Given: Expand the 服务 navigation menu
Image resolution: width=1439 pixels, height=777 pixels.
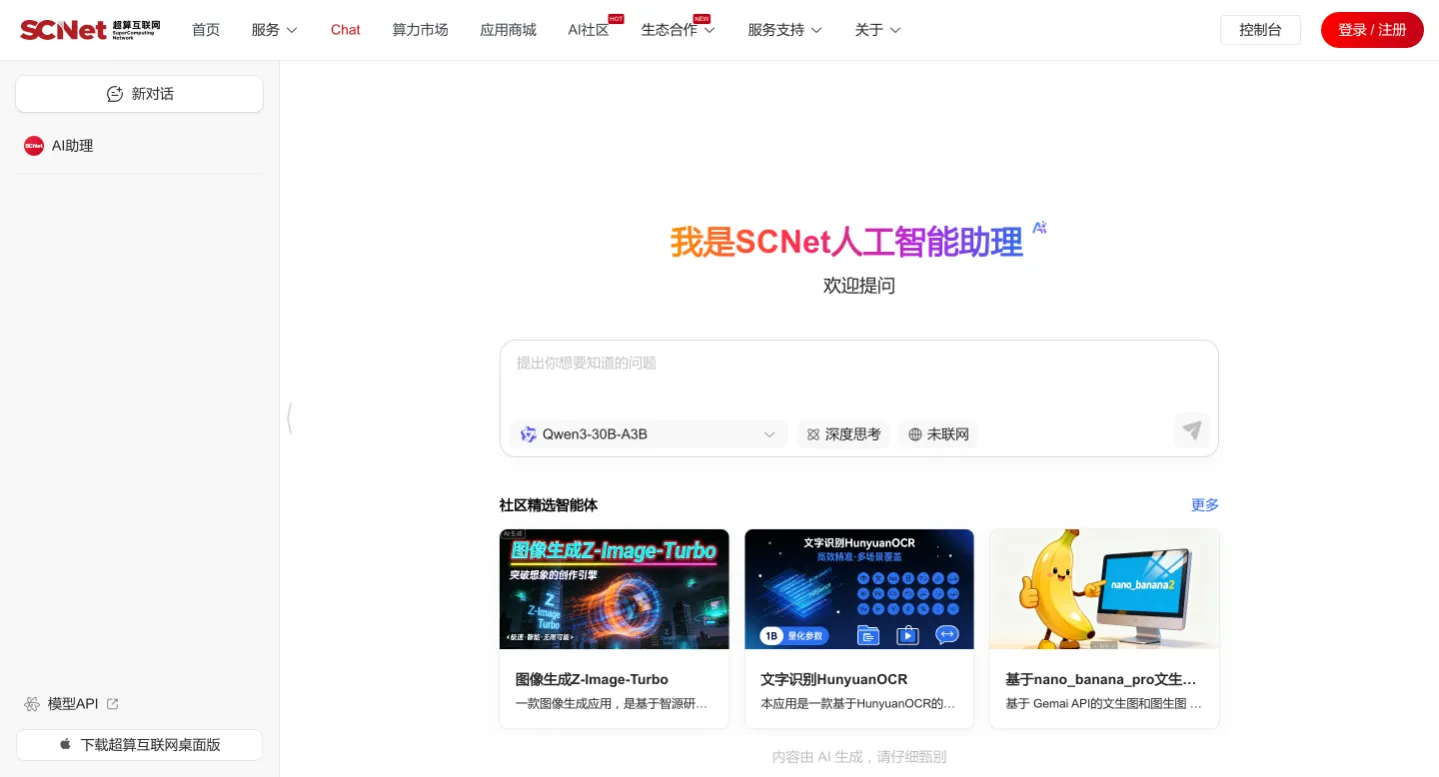Looking at the screenshot, I should [x=273, y=29].
